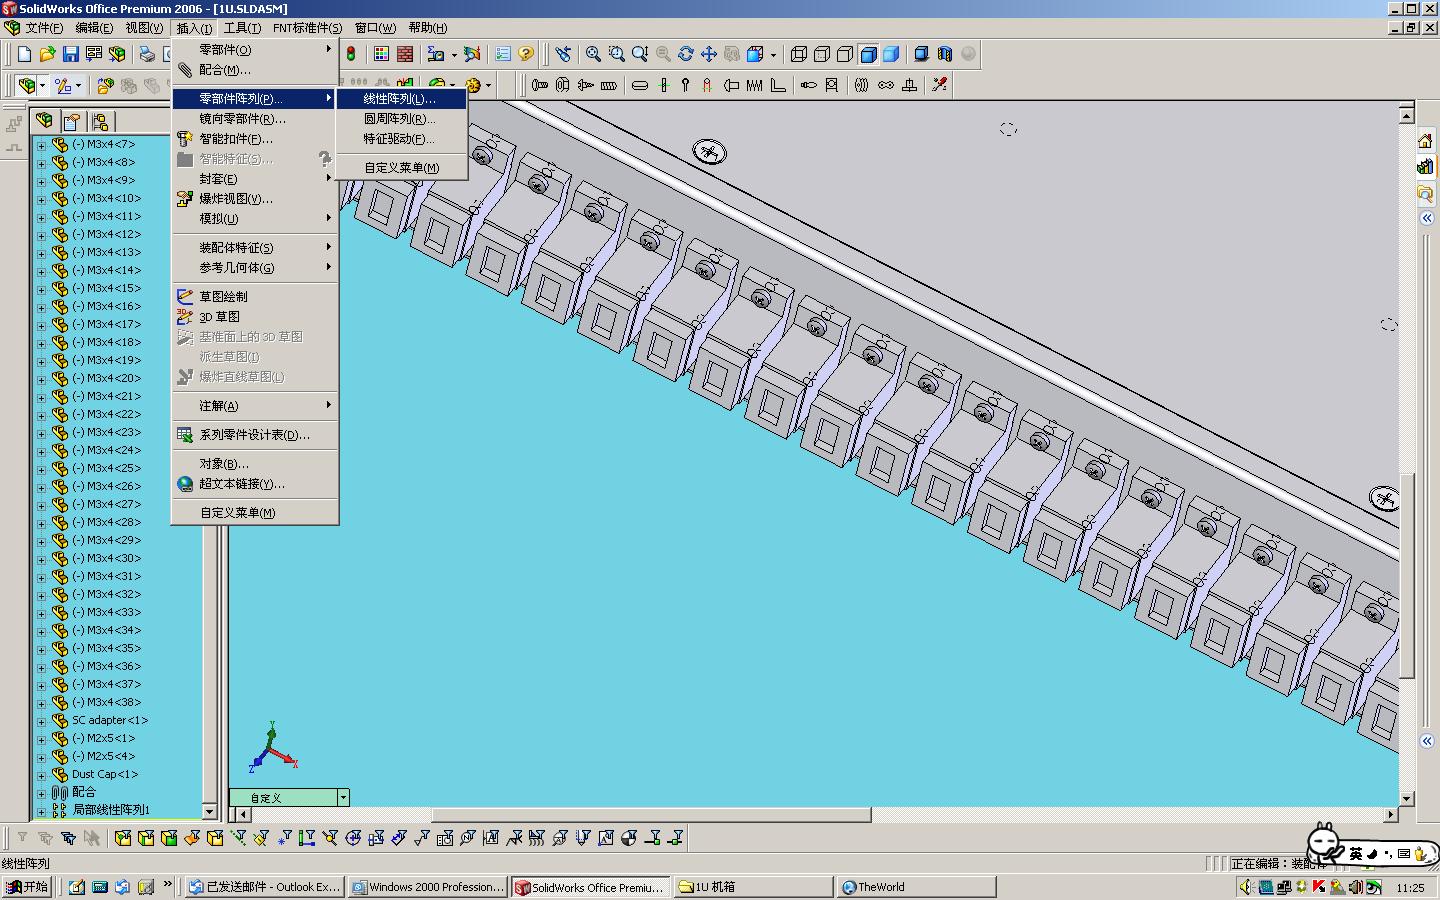This screenshot has height=900, width=1440.
Task: Click the traffic light Rebuild icon
Action: click(x=351, y=54)
